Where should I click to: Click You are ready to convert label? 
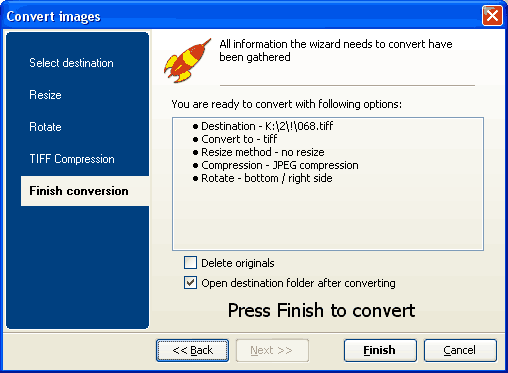point(287,104)
